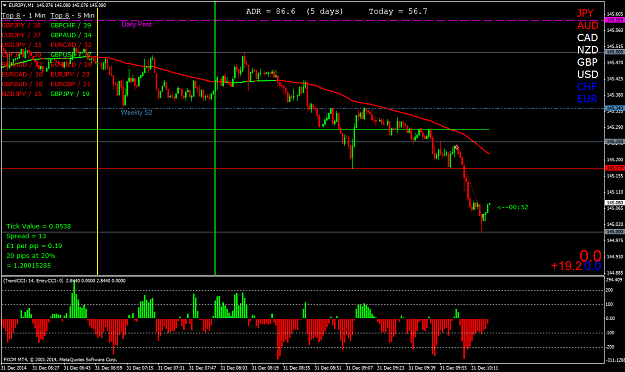Click the 'GBPJPY / 38' entry
Image resolution: width=625 pixels, height=372 pixels.
click(x=21, y=25)
